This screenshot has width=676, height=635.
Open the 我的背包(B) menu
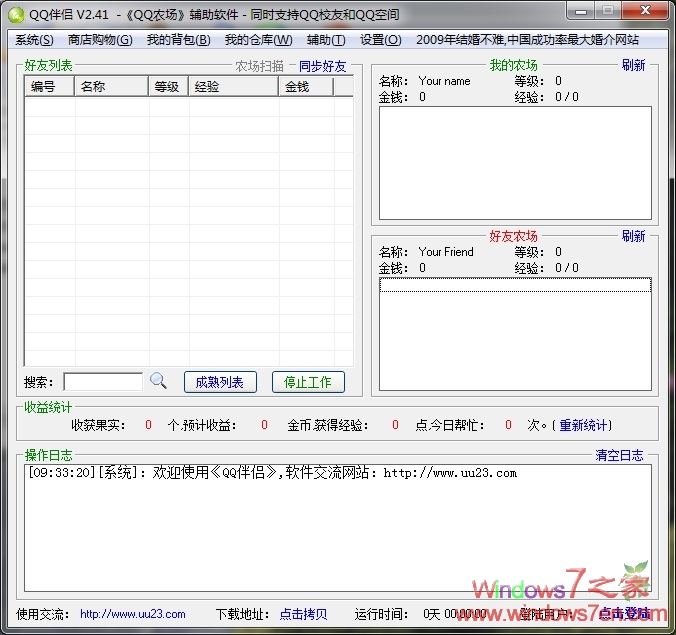click(178, 40)
